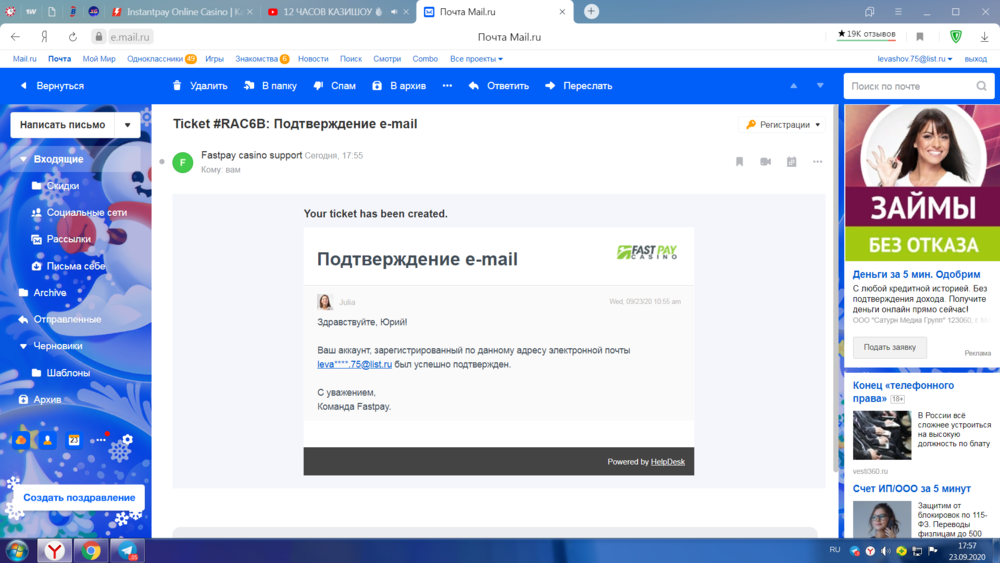The image size is (1000, 563).
Task: Click Написать письмо compose button
Action: 62,125
